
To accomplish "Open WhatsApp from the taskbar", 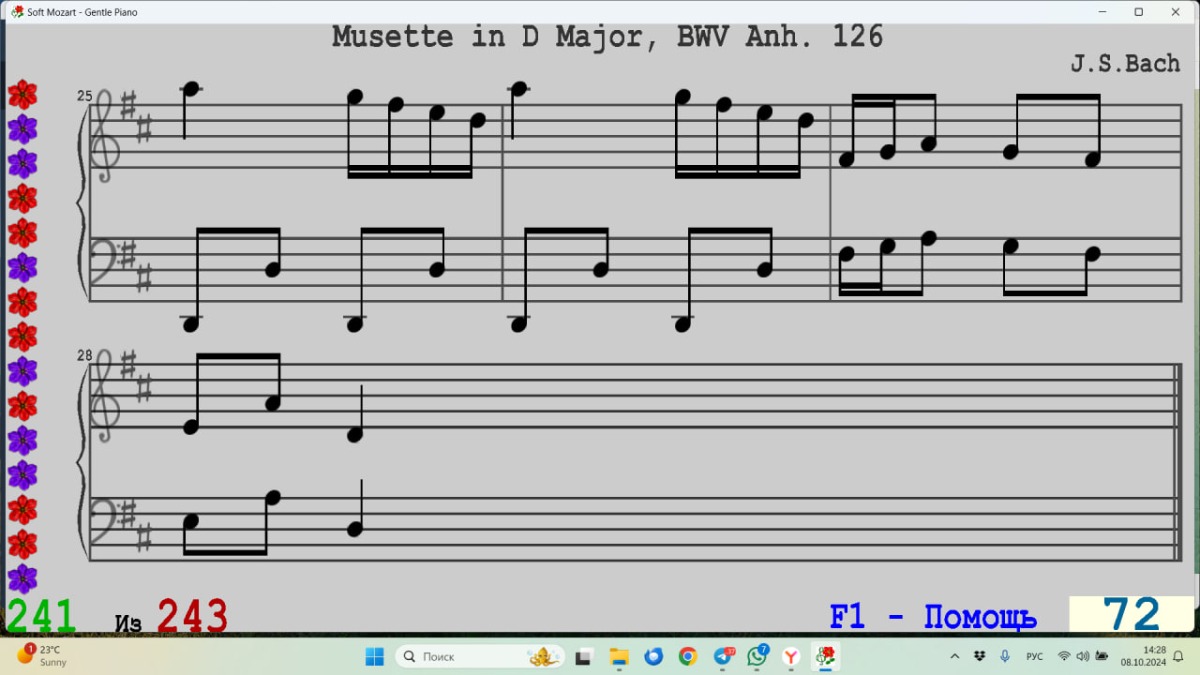I will [x=757, y=657].
